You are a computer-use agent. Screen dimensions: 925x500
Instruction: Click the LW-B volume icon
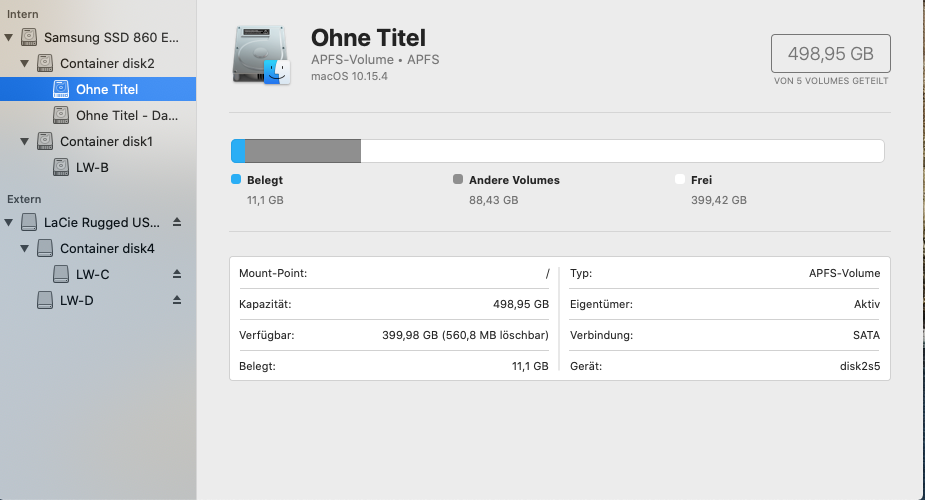(x=61, y=168)
